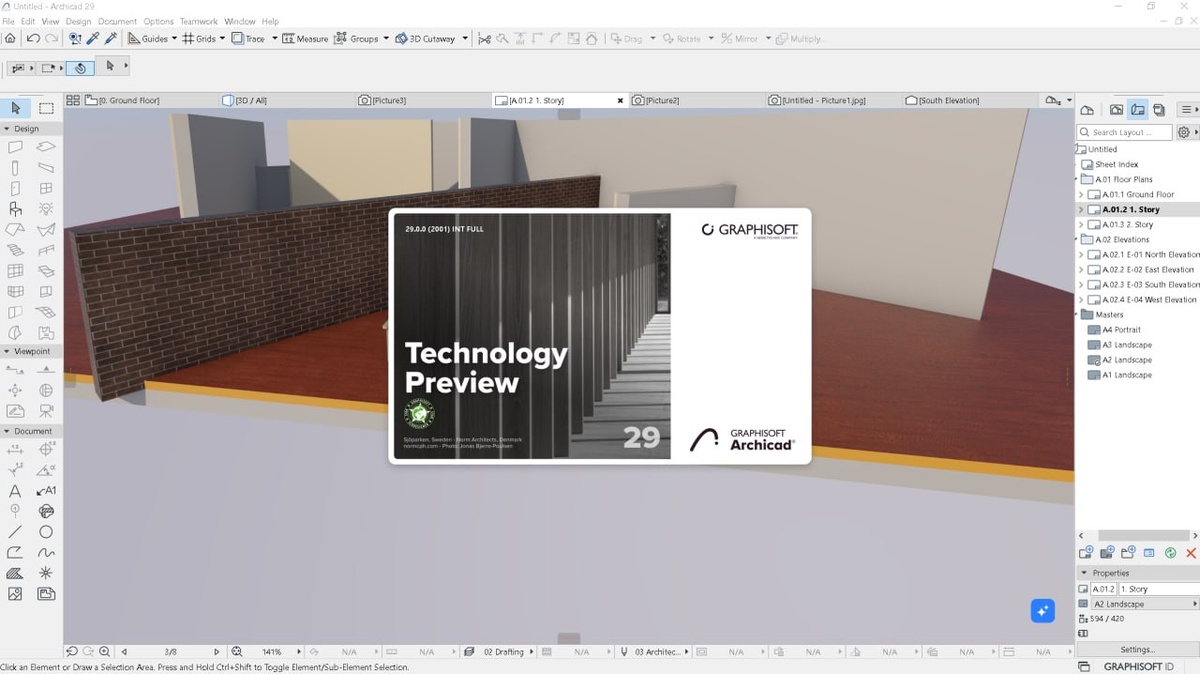Click the layout name field 1. Story
The height and width of the screenshot is (674, 1200).
coord(1159,589)
